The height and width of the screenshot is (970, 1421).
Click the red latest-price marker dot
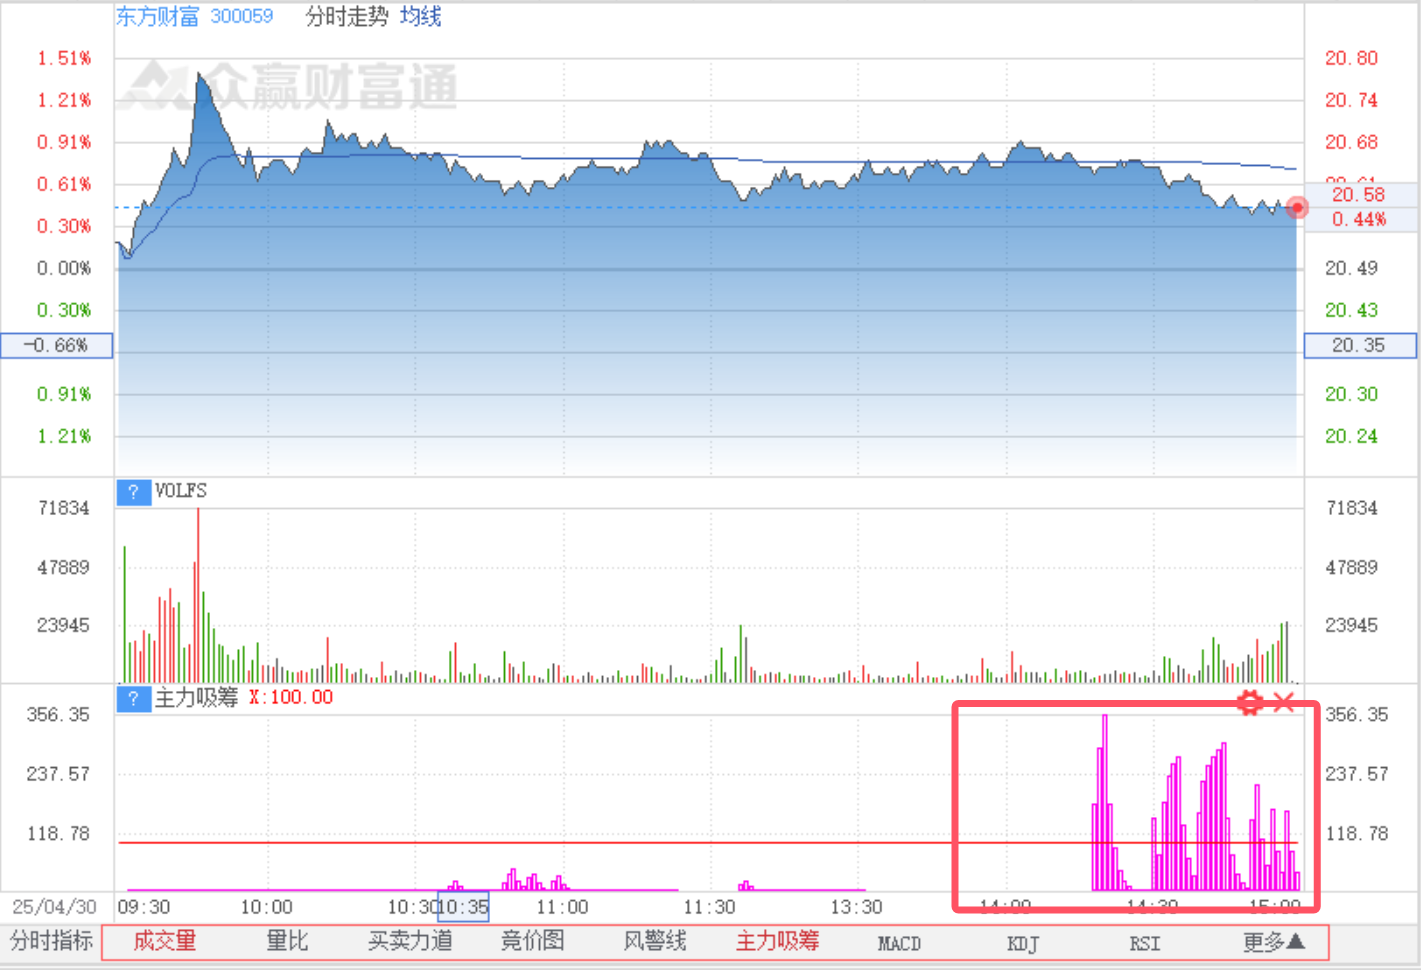(x=1297, y=208)
